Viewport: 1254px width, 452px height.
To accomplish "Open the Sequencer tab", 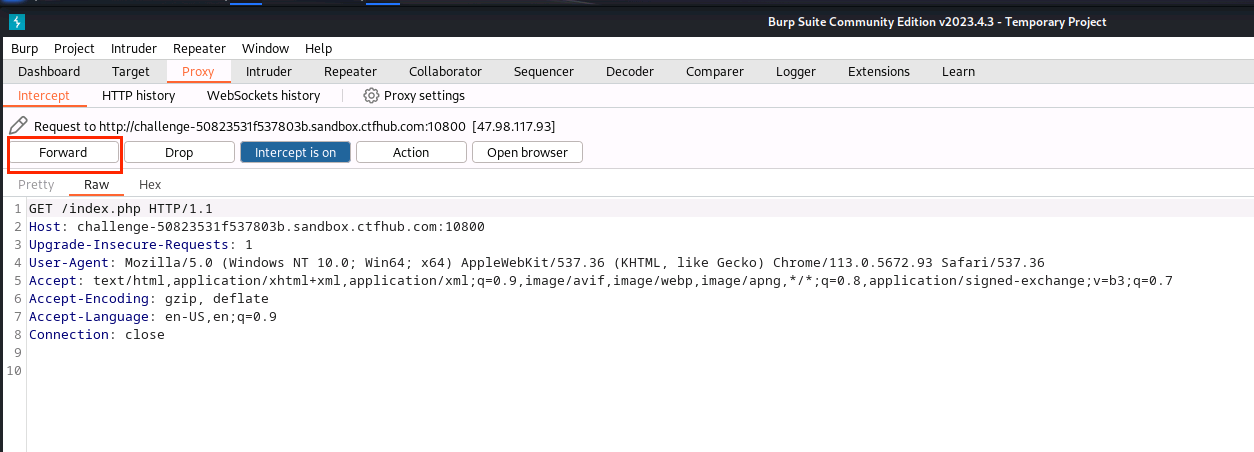I will pos(544,71).
